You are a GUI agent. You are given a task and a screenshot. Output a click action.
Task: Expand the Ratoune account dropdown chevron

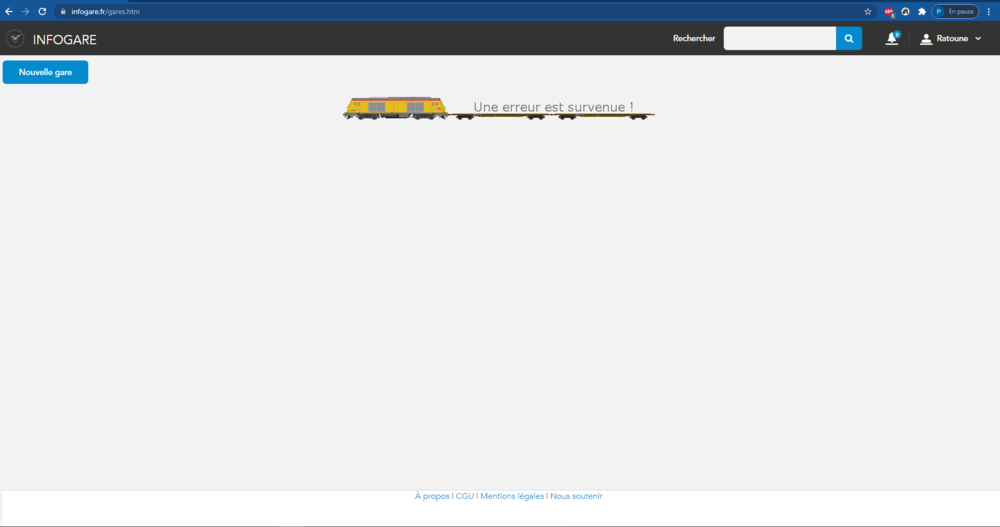(x=978, y=39)
